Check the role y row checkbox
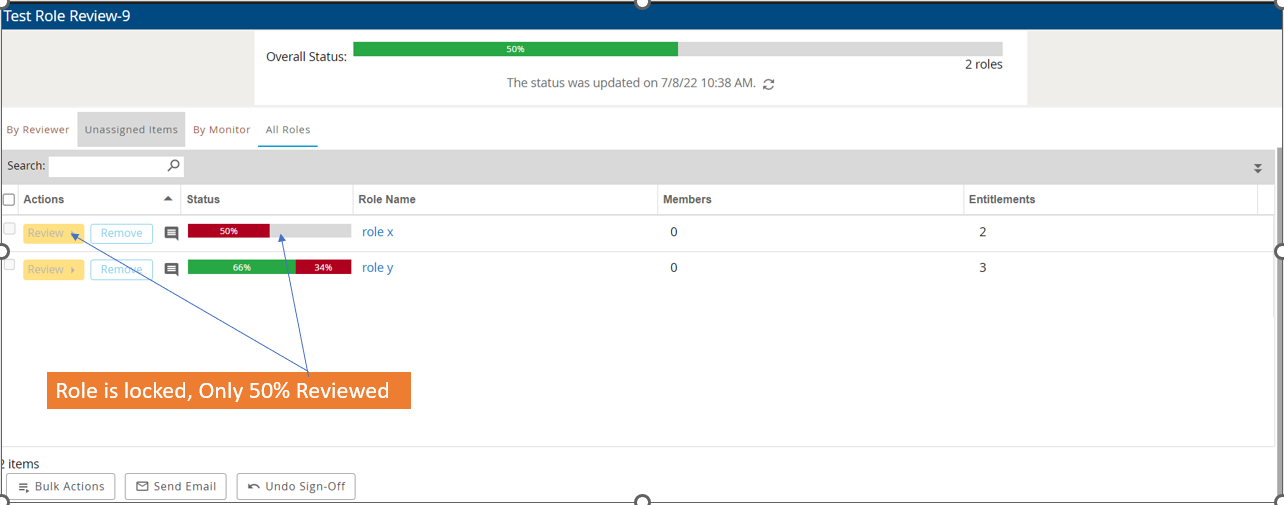Image resolution: width=1284 pixels, height=505 pixels. (9, 265)
